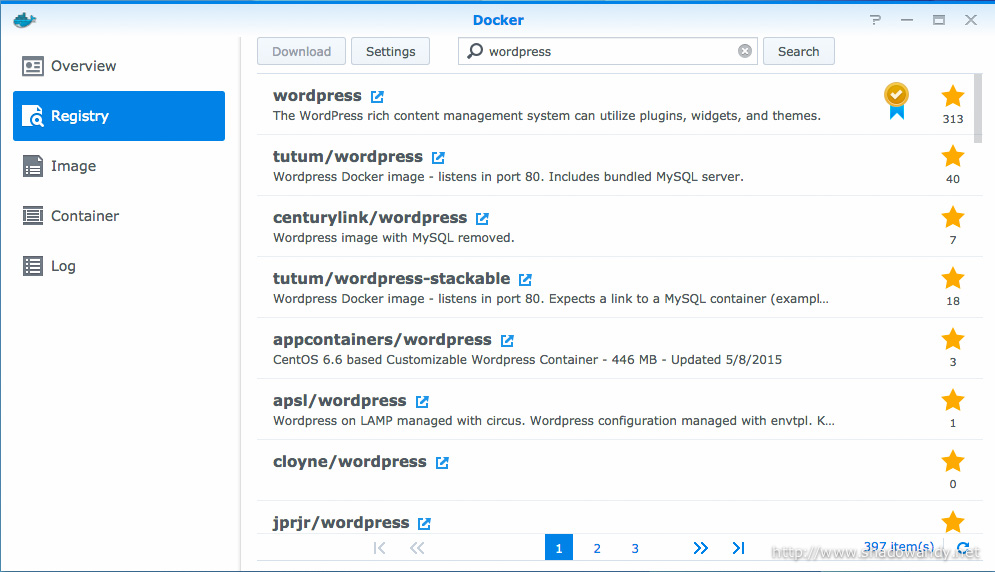
Task: Open registry Settings
Action: click(x=390, y=51)
